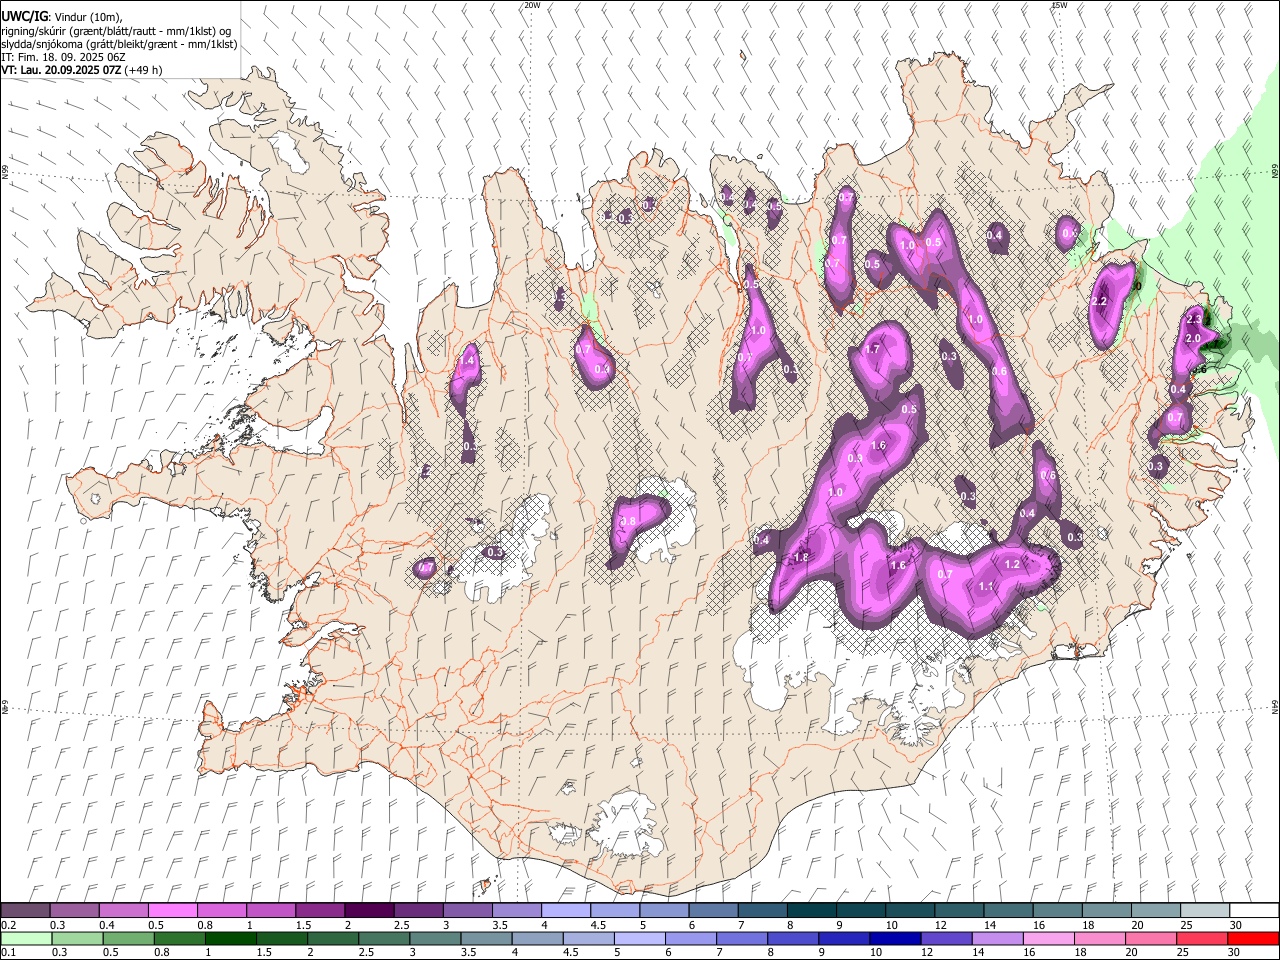The width and height of the screenshot is (1280, 960).
Task: Click the '0.4' label in the snow legend
Action: point(107,925)
